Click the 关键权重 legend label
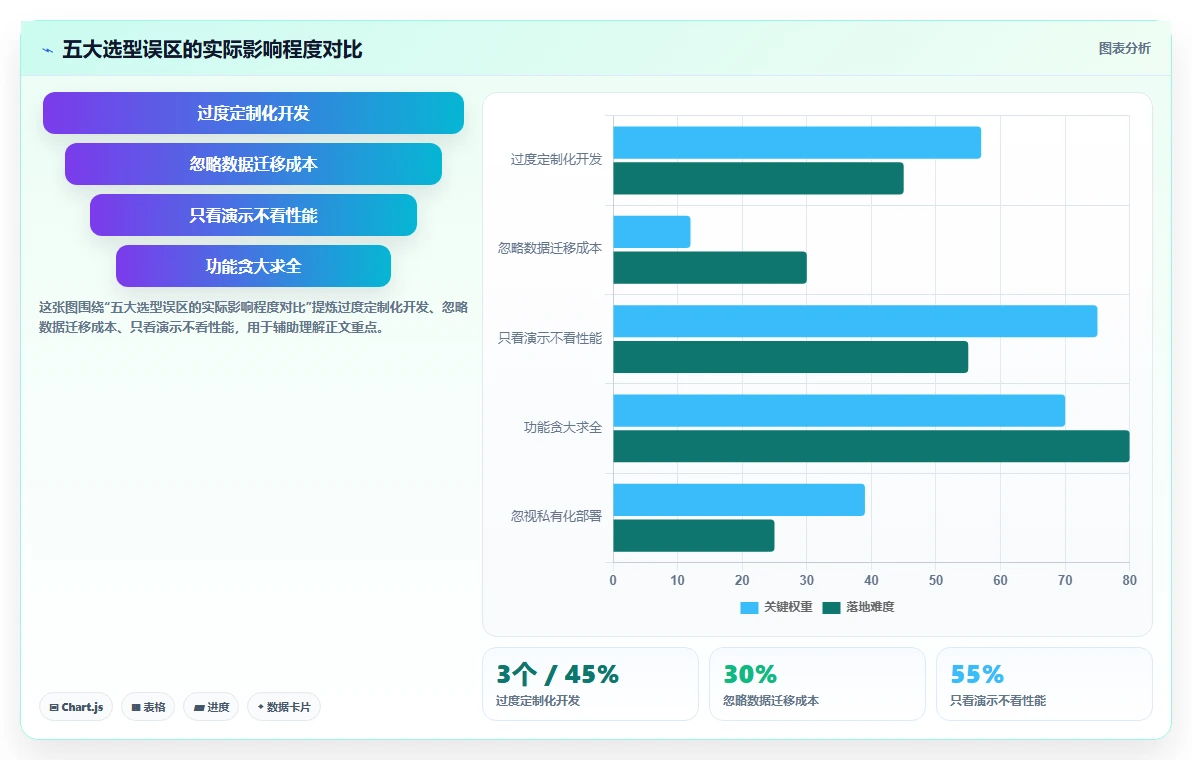The image size is (1192, 760). coord(788,607)
